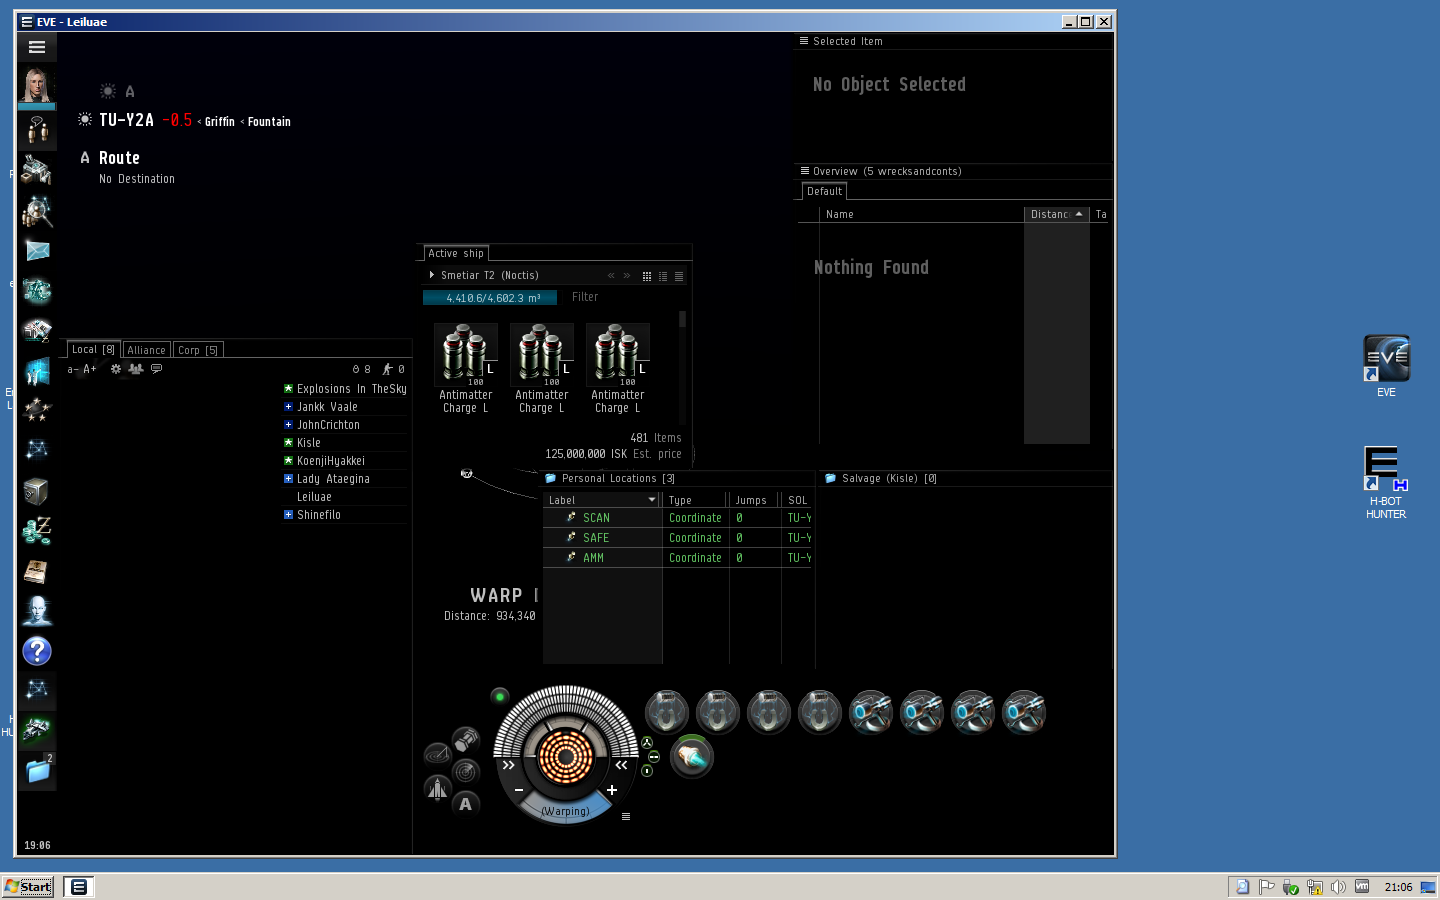The image size is (1440, 900).
Task: Click the inventory vertical scrollbar
Action: (683, 368)
